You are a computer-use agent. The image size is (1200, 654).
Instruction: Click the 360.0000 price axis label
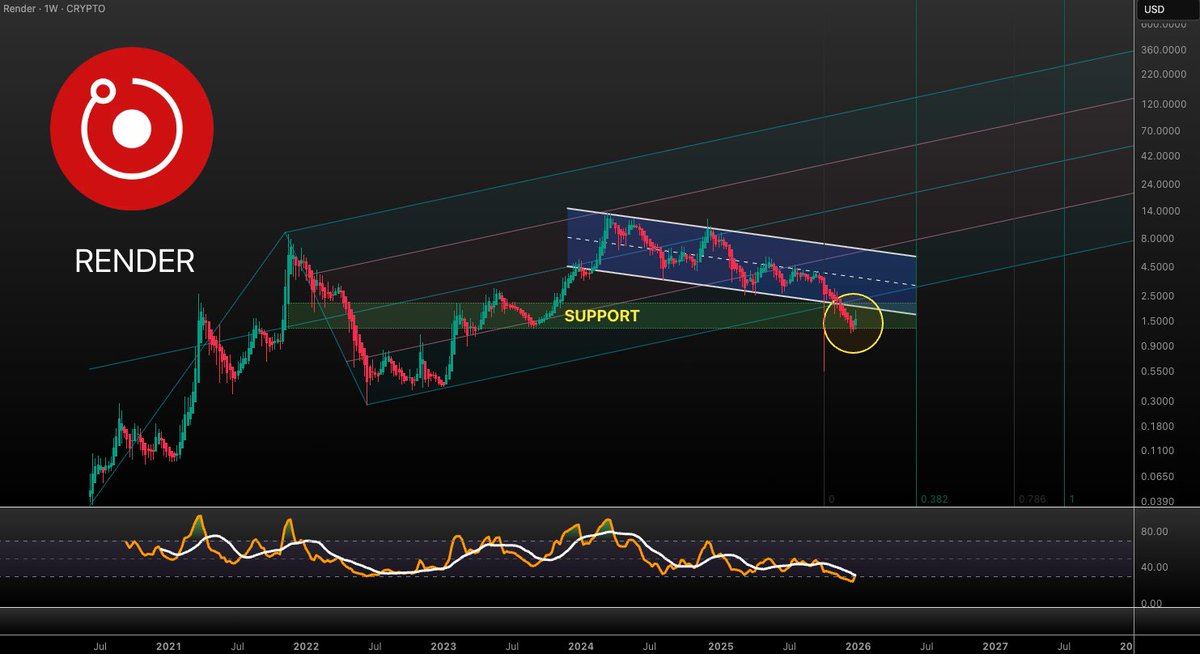(x=1166, y=50)
